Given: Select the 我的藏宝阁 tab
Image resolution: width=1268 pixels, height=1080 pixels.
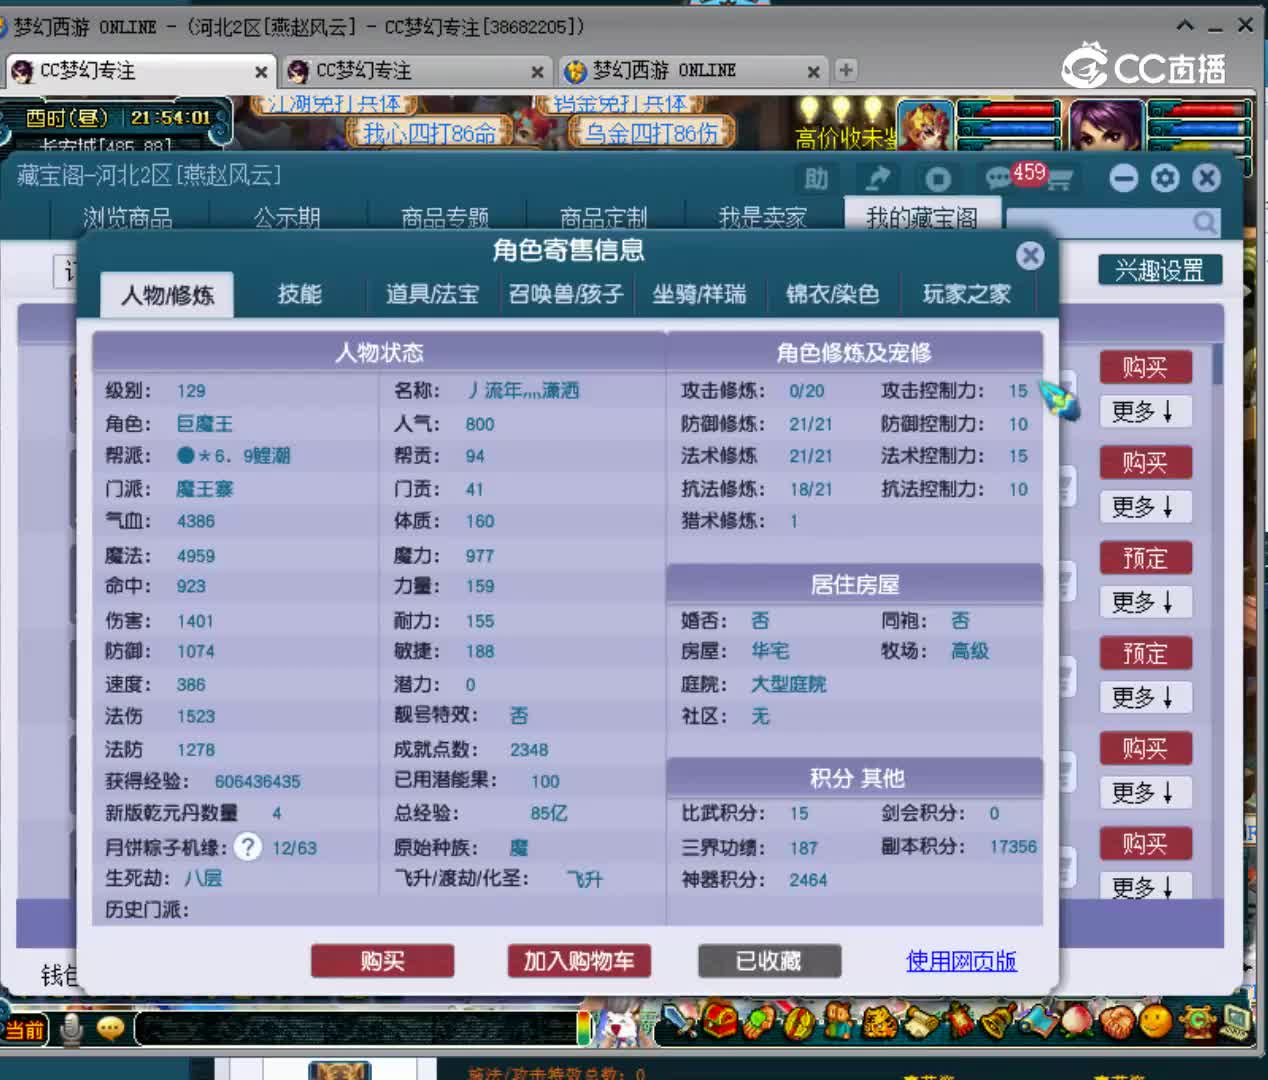Looking at the screenshot, I should point(922,217).
